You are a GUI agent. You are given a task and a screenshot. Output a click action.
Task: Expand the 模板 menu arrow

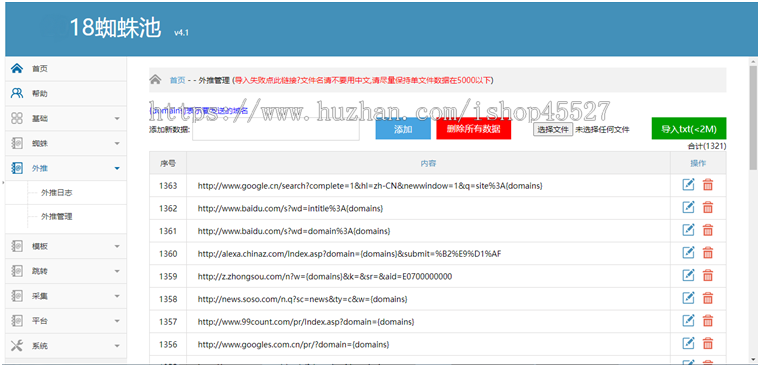point(117,246)
